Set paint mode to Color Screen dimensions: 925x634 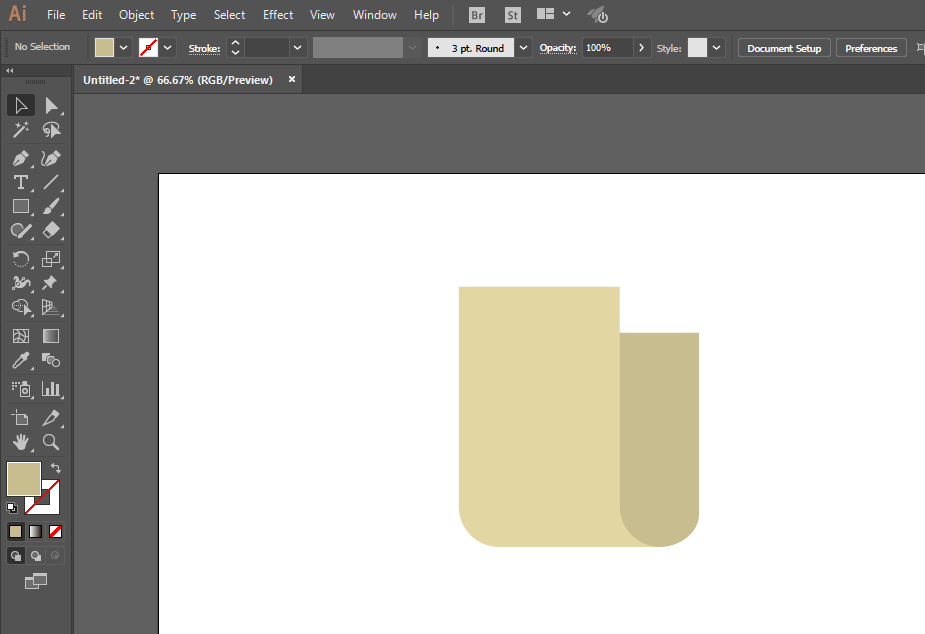pyautogui.click(x=15, y=531)
